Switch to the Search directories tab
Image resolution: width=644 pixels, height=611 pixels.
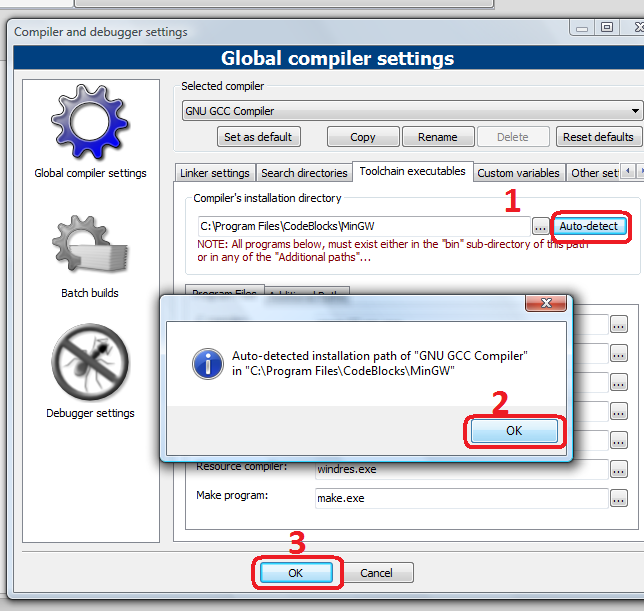(306, 173)
